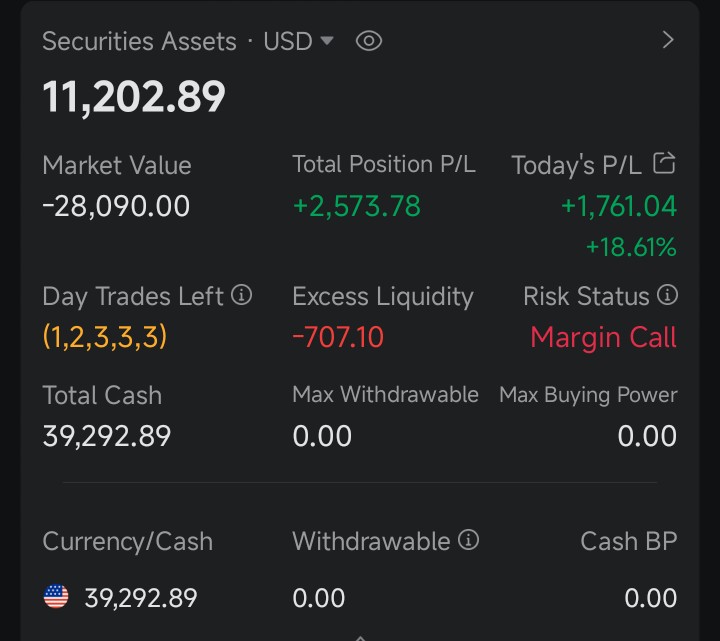Tap the +1,761.04 Today's P/L value
This screenshot has height=641, width=720.
[618, 206]
